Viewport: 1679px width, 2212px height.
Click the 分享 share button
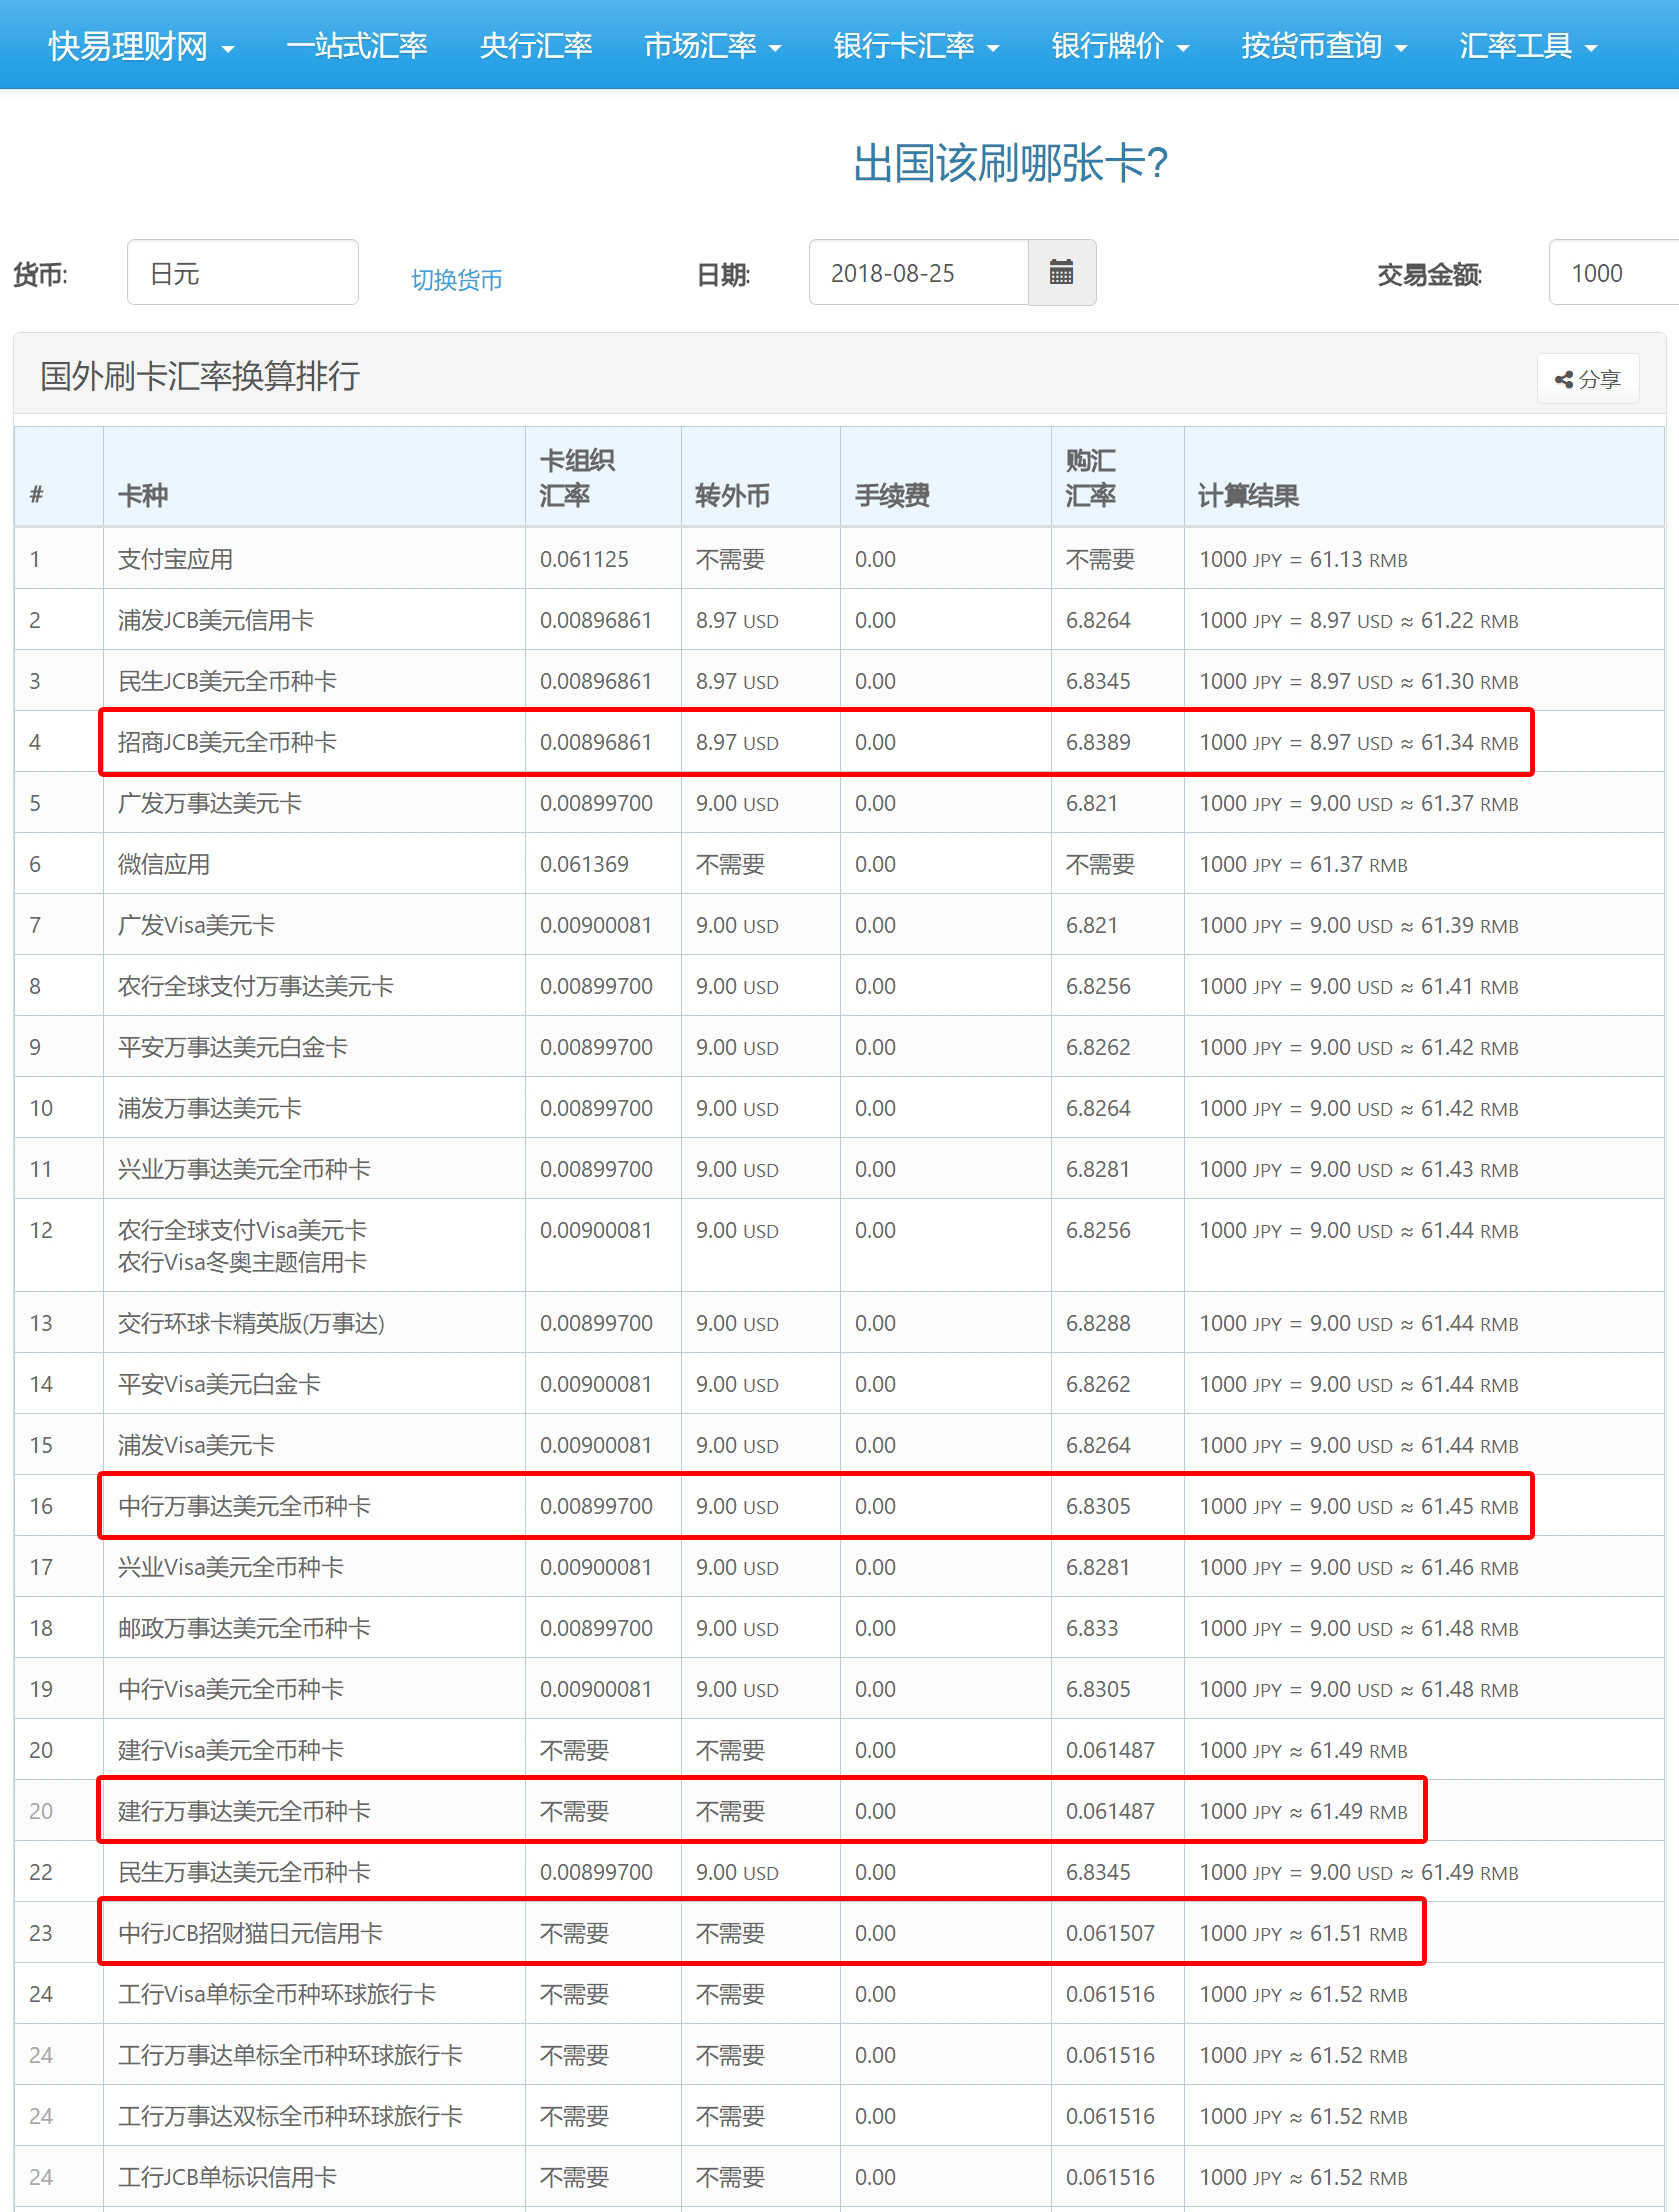(x=1588, y=379)
